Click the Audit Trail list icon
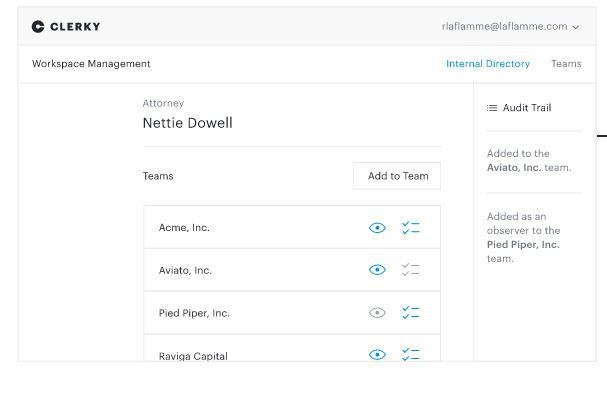Screen dimensions: 607x412 492,108
